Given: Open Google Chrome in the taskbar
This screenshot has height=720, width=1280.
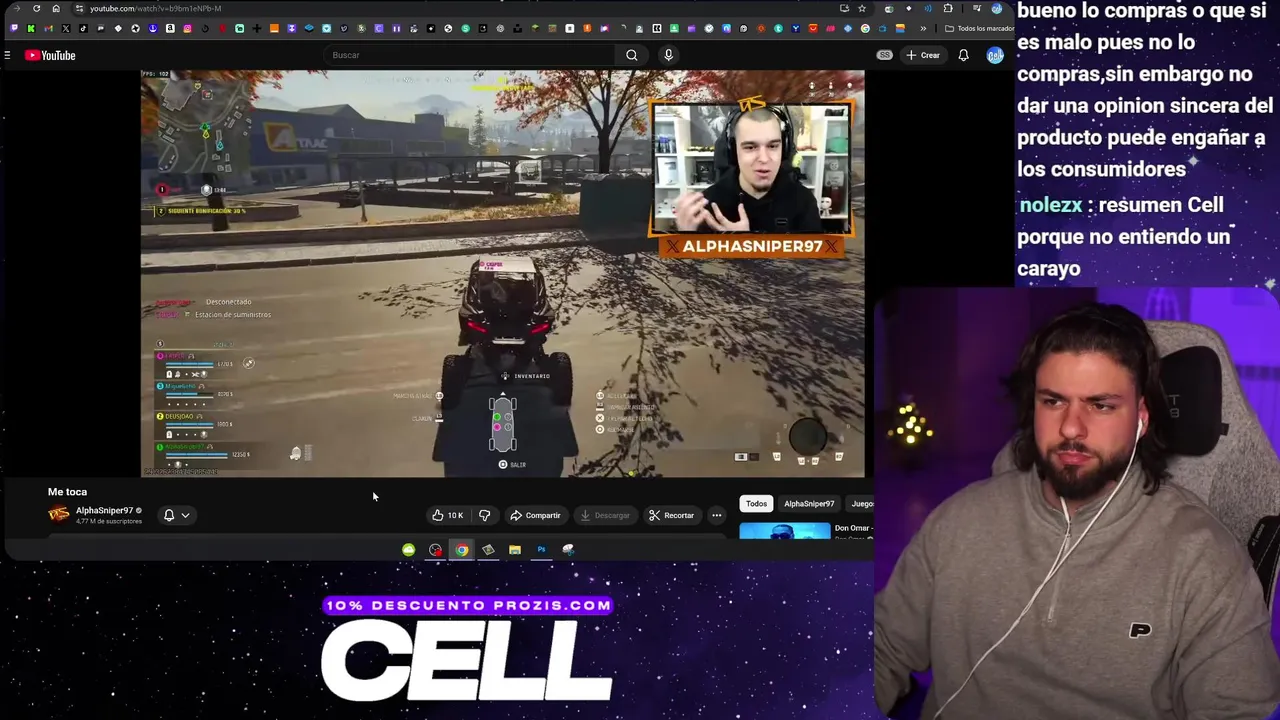Looking at the screenshot, I should click(462, 549).
